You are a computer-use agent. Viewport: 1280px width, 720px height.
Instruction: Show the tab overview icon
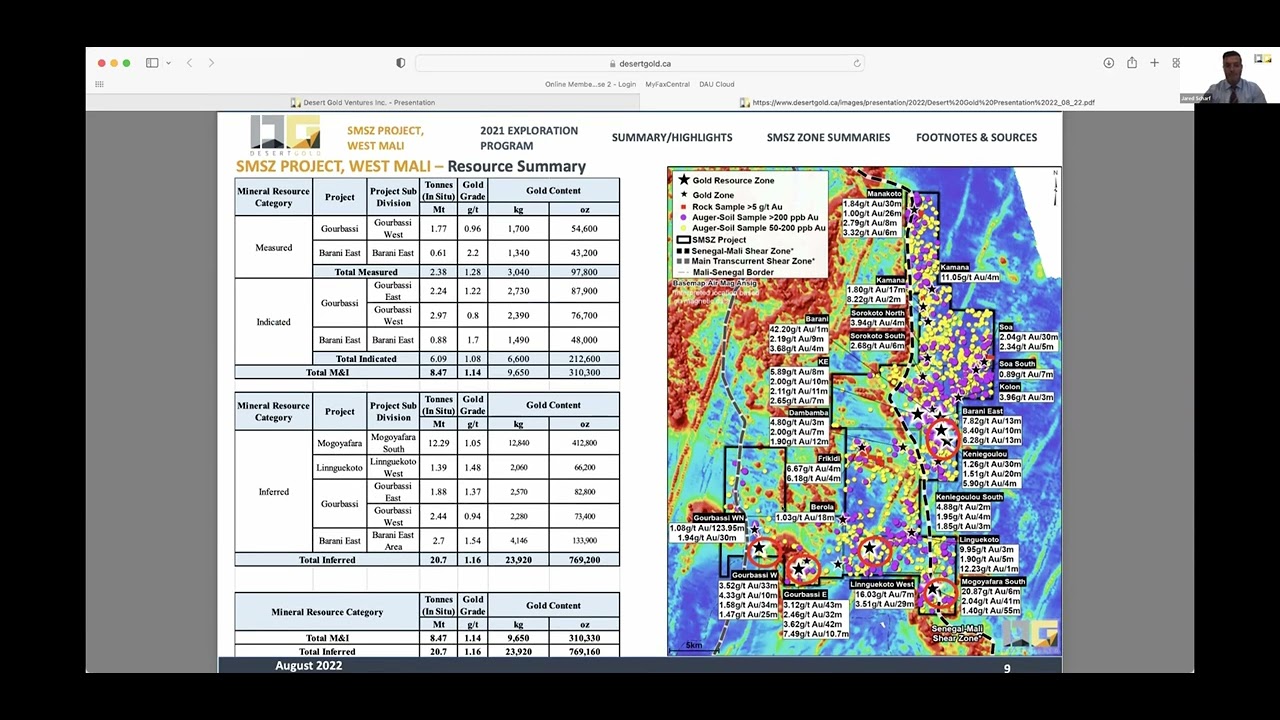click(1176, 63)
